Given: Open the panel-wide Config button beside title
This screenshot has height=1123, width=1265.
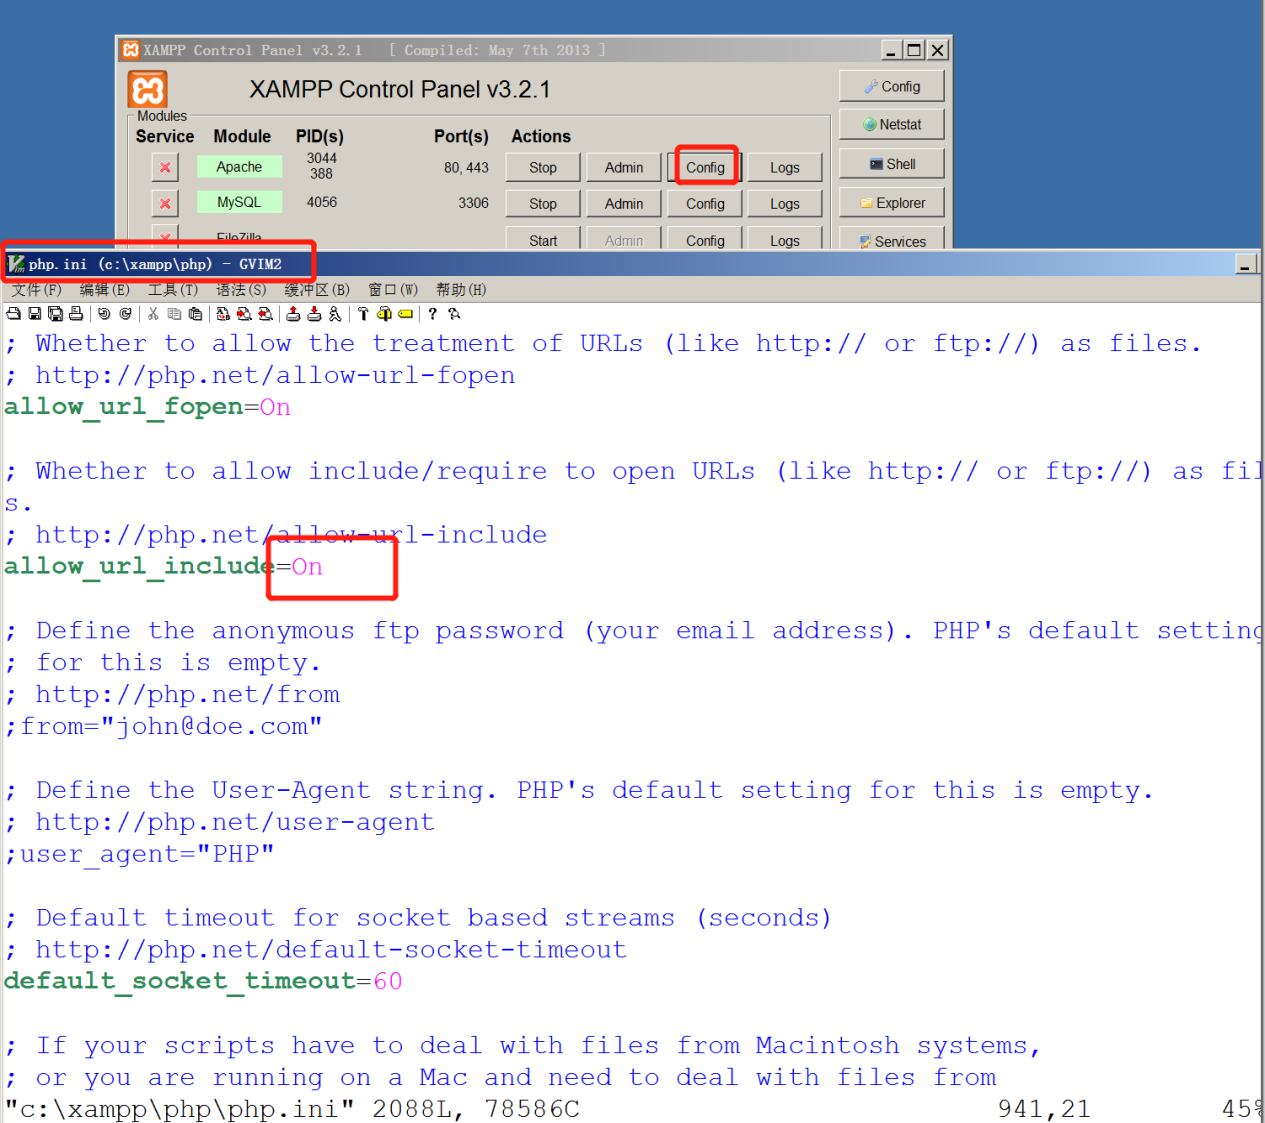Looking at the screenshot, I should (x=892, y=86).
